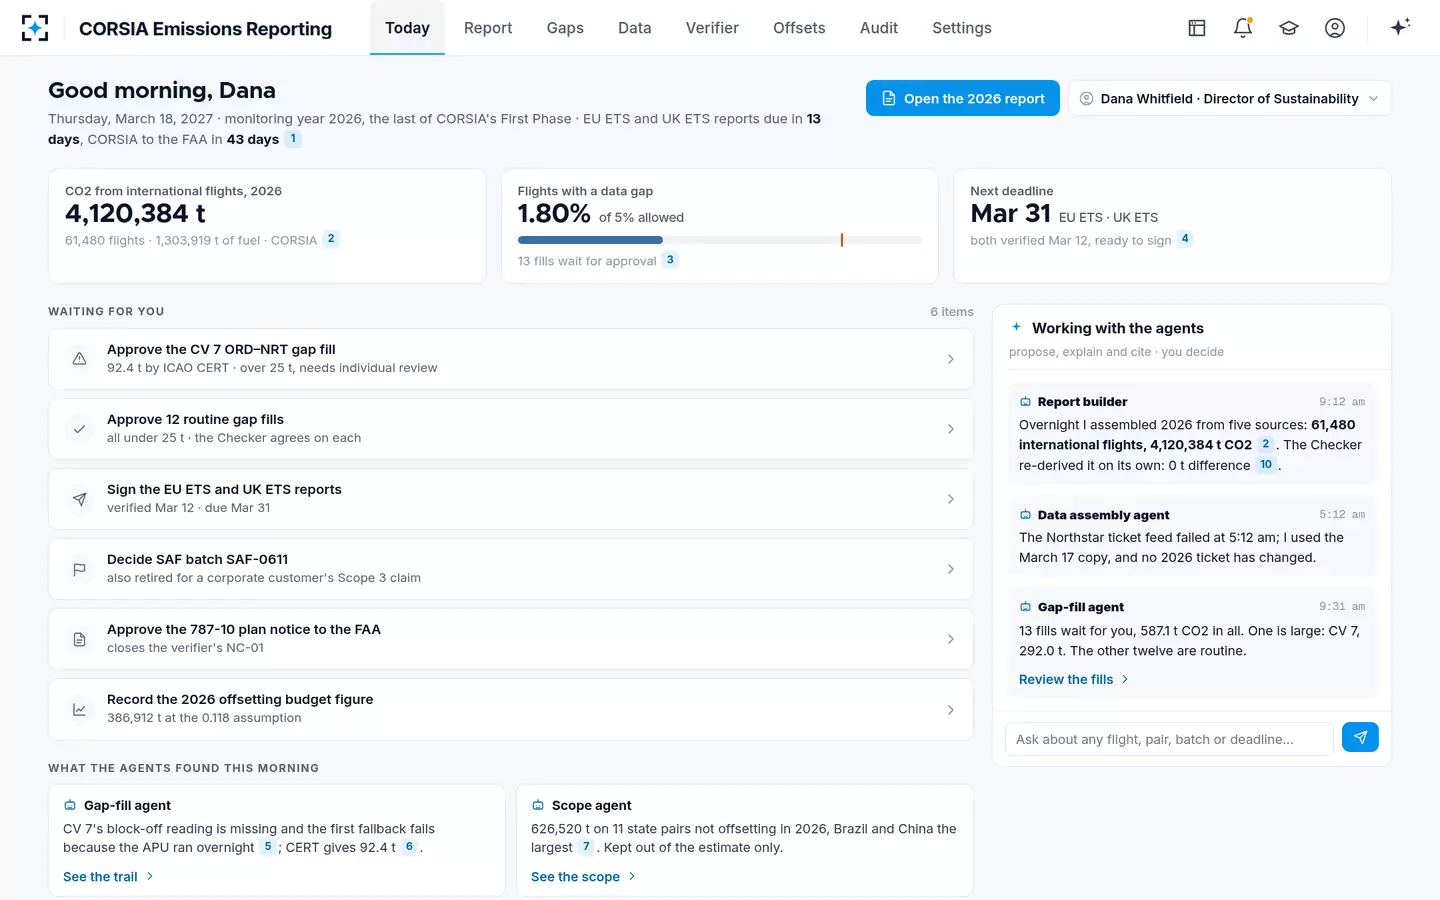Open the notifications bell
The image size is (1440, 900).
click(x=1243, y=28)
